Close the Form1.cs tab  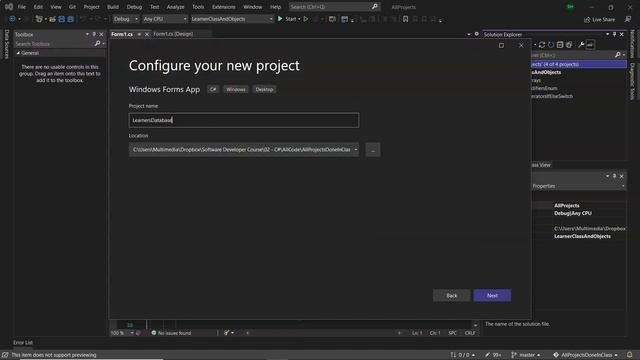[147, 34]
